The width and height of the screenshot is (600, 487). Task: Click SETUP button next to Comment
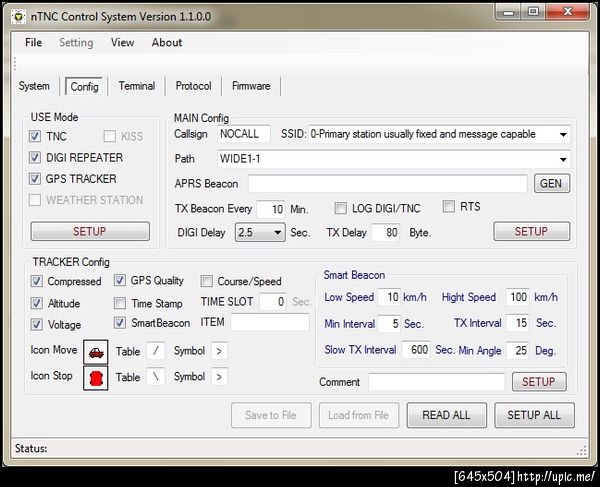[x=539, y=382]
